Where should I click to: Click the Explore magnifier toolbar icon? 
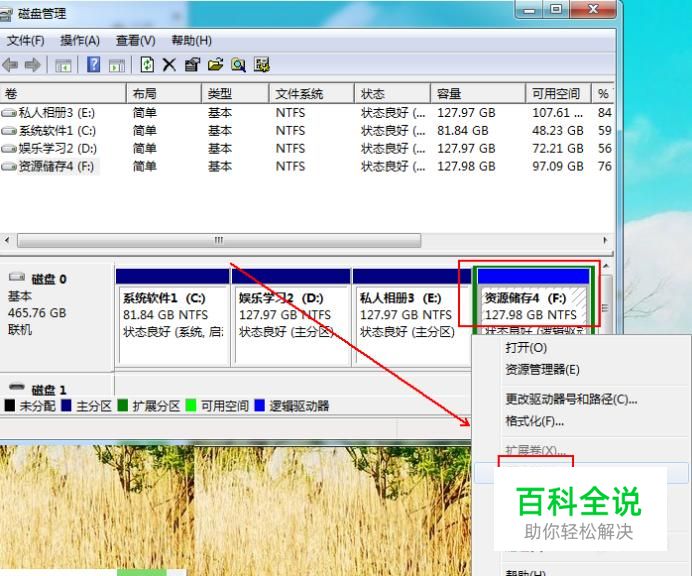point(238,65)
